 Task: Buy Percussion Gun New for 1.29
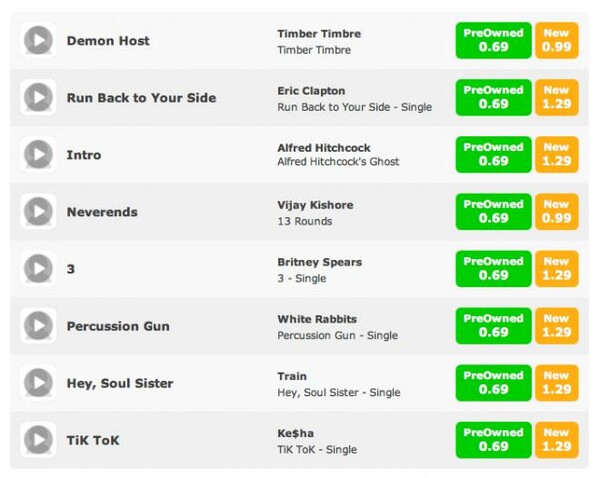pyautogui.click(x=556, y=325)
